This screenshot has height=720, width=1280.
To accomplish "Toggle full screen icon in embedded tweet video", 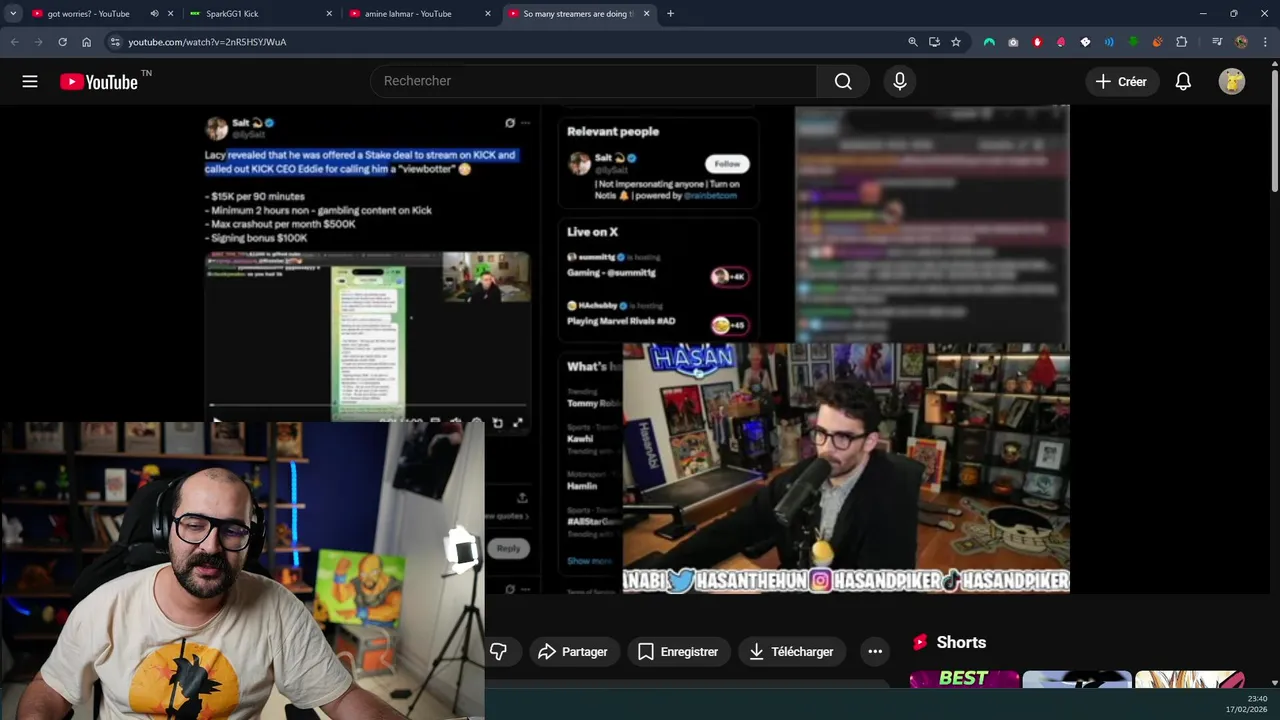I will point(518,423).
